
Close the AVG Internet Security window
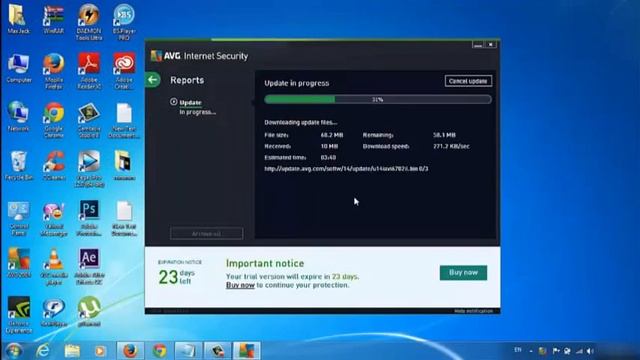[491, 44]
